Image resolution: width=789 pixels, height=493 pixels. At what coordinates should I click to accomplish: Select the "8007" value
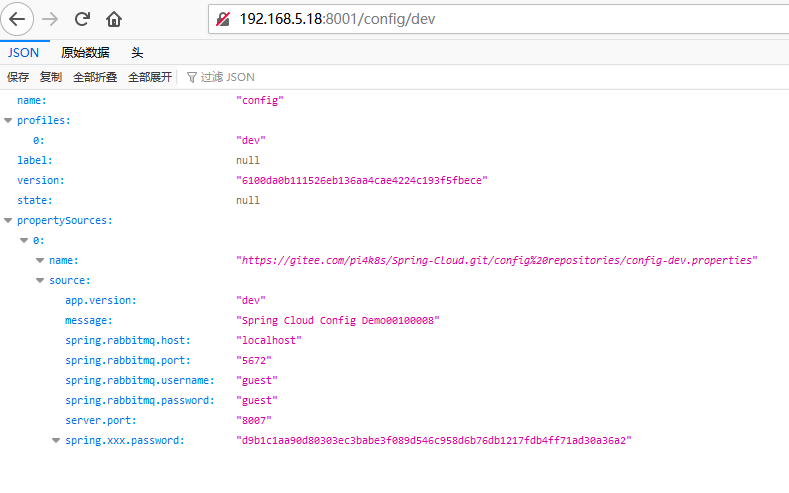coord(254,421)
